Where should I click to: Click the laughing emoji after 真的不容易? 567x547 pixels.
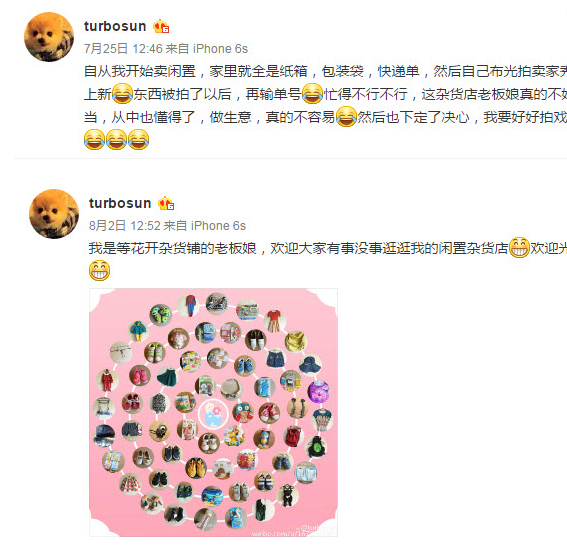[x=346, y=116]
